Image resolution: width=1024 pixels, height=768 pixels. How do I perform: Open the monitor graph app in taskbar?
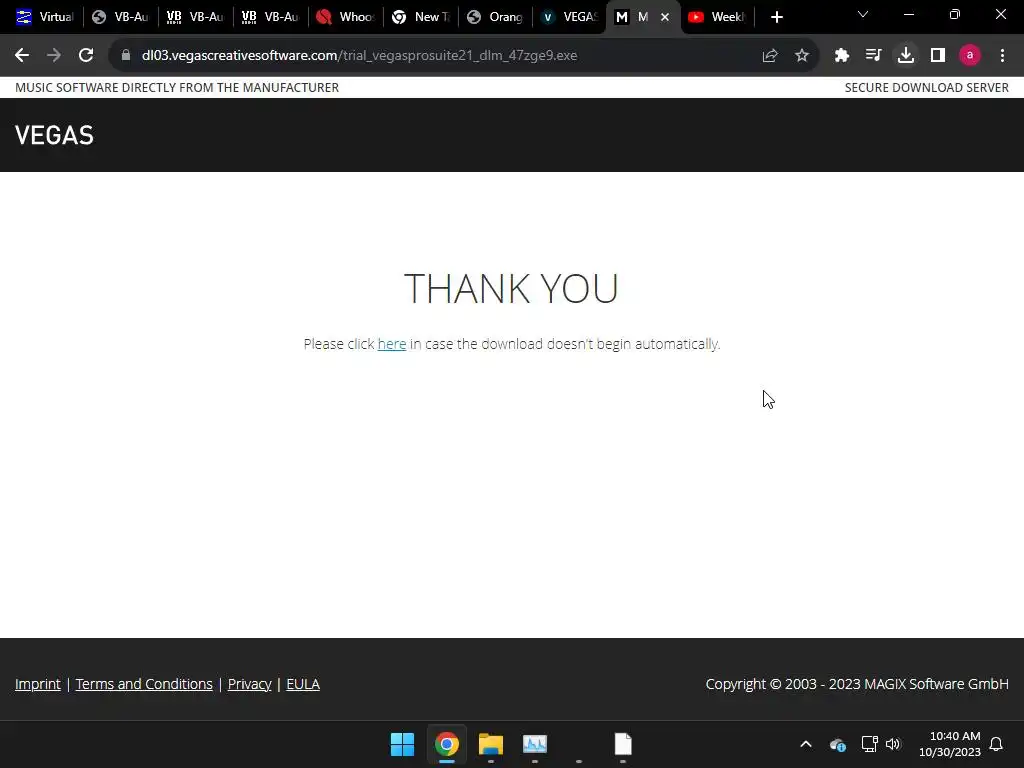click(535, 744)
